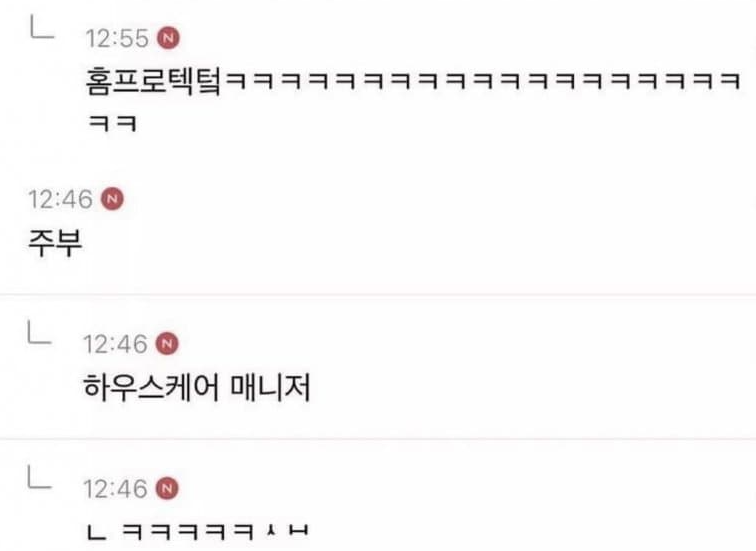
Task: Select the 12:55 timestamp
Action: [117, 39]
